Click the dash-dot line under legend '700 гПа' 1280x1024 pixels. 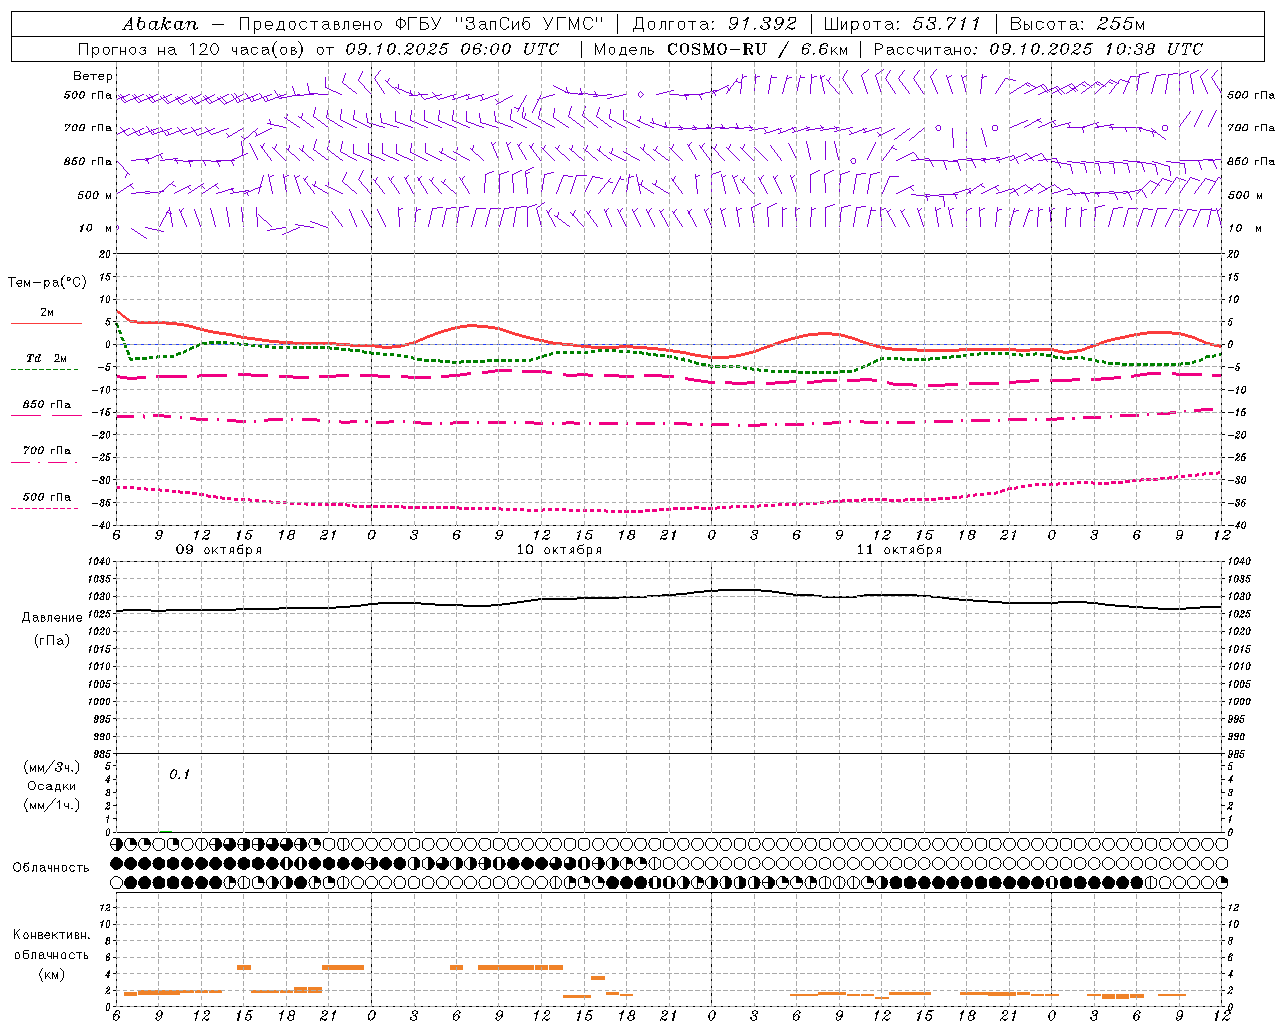tap(44, 462)
